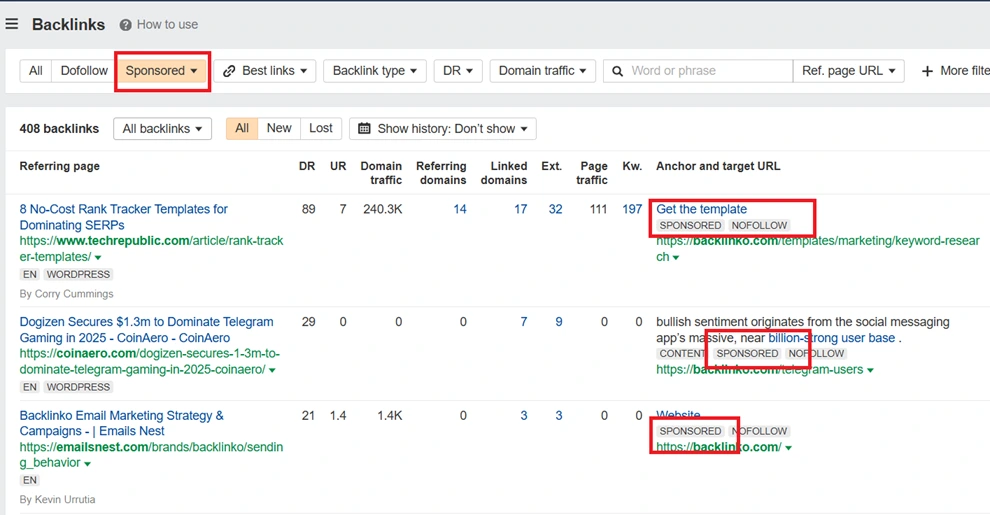Open the All backlinks dropdown
The height and width of the screenshot is (515, 990).
coord(162,129)
